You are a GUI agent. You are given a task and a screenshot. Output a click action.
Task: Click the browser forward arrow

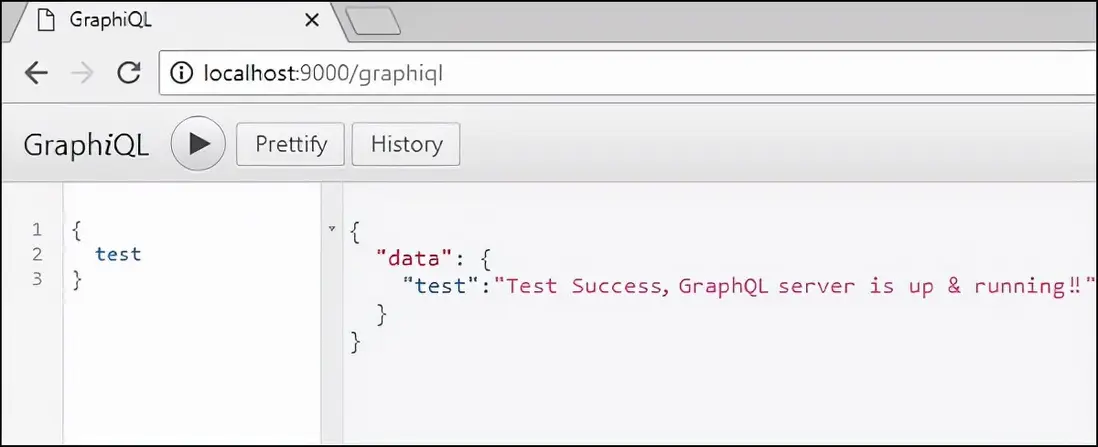83,73
